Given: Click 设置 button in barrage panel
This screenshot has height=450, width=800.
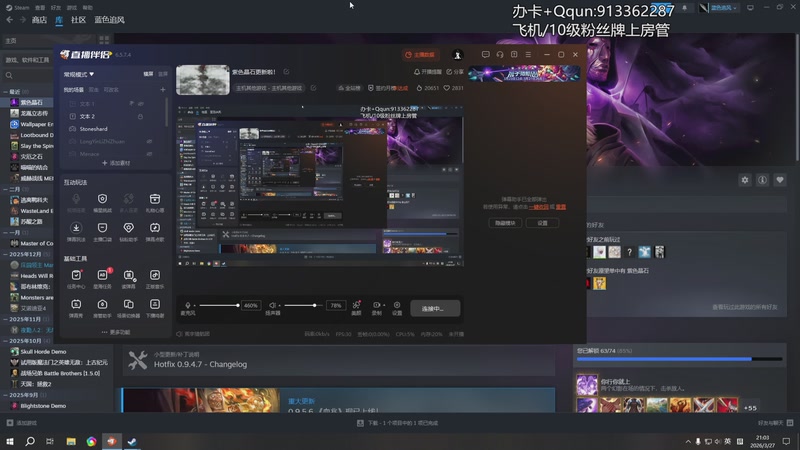Looking at the screenshot, I should point(542,223).
